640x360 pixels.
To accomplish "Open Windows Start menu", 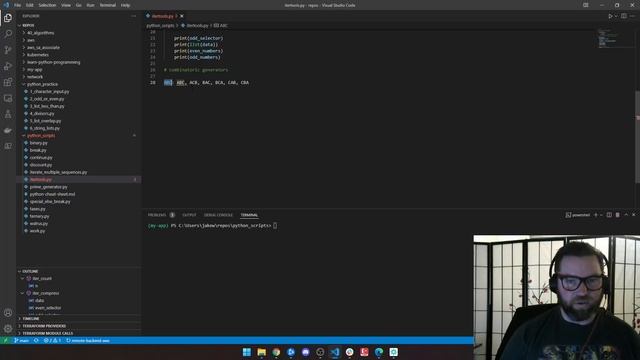I will pos(247,352).
